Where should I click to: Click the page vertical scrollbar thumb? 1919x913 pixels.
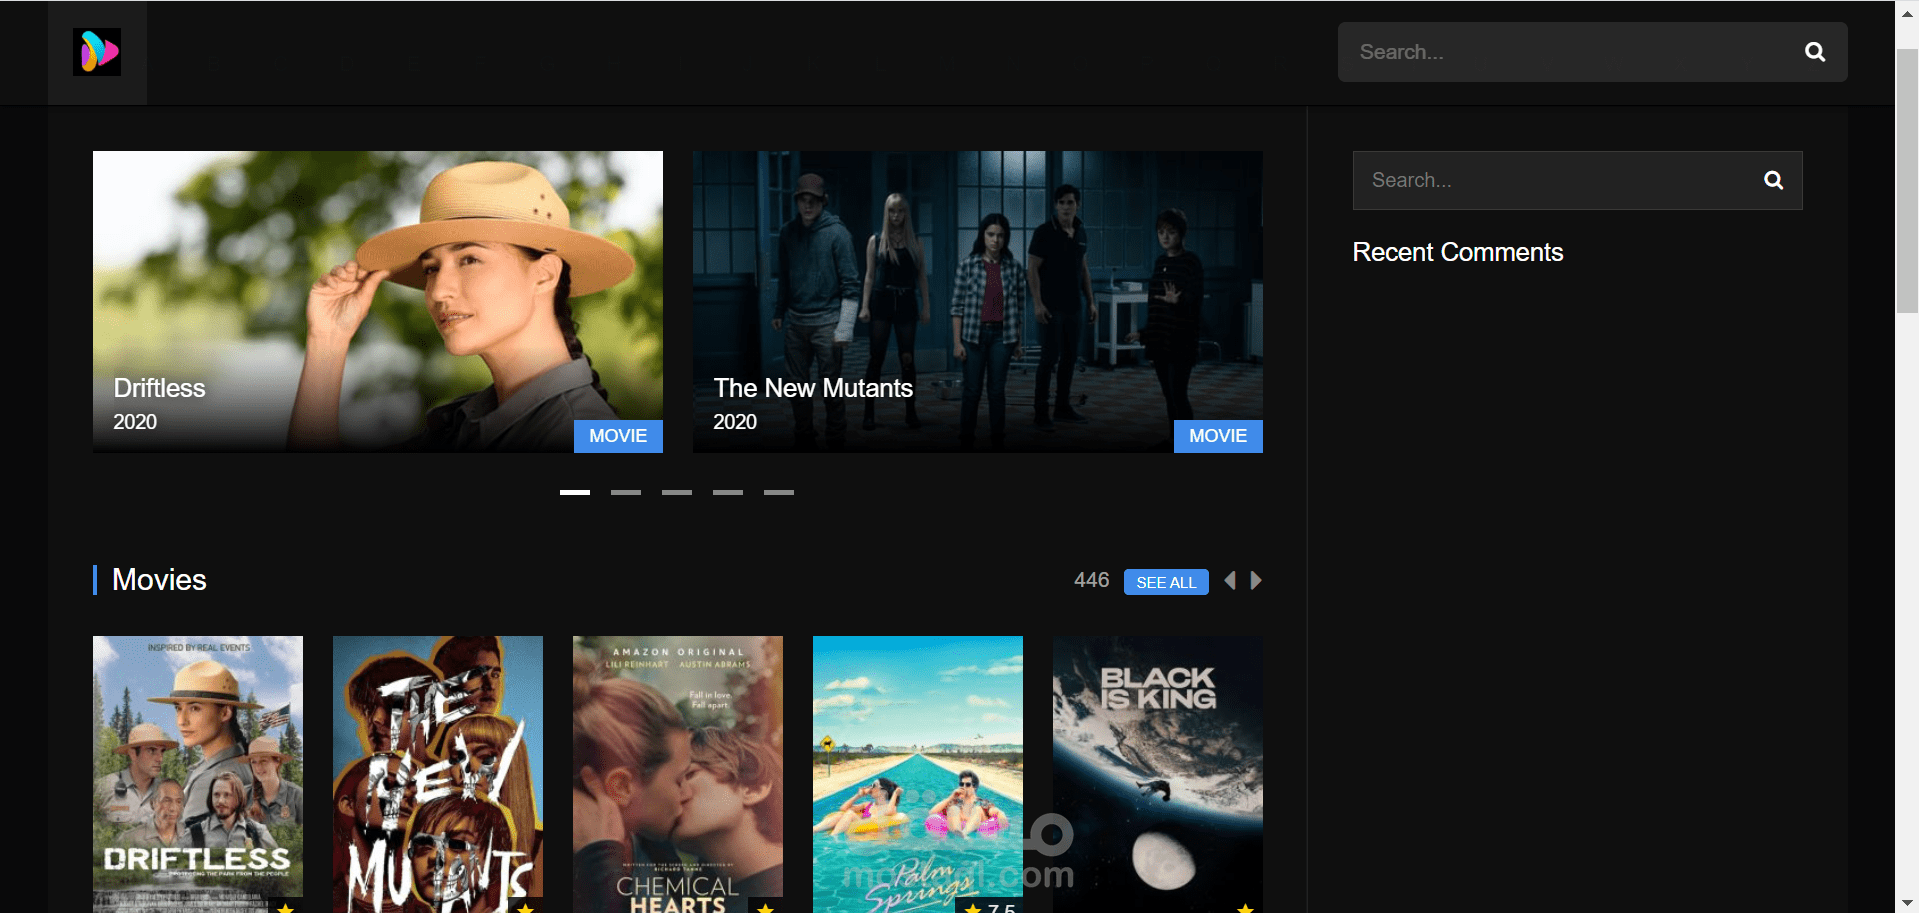1907,180
